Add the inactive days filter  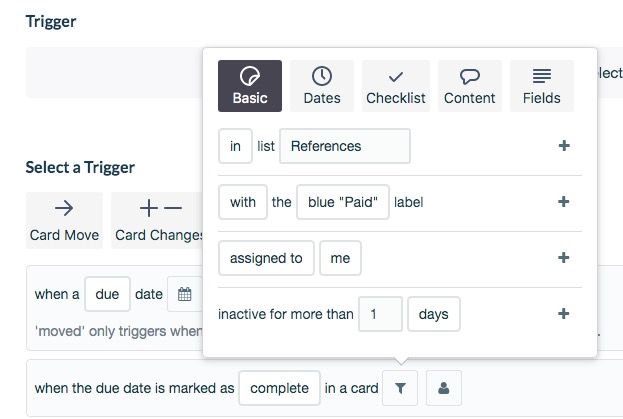pyautogui.click(x=564, y=314)
